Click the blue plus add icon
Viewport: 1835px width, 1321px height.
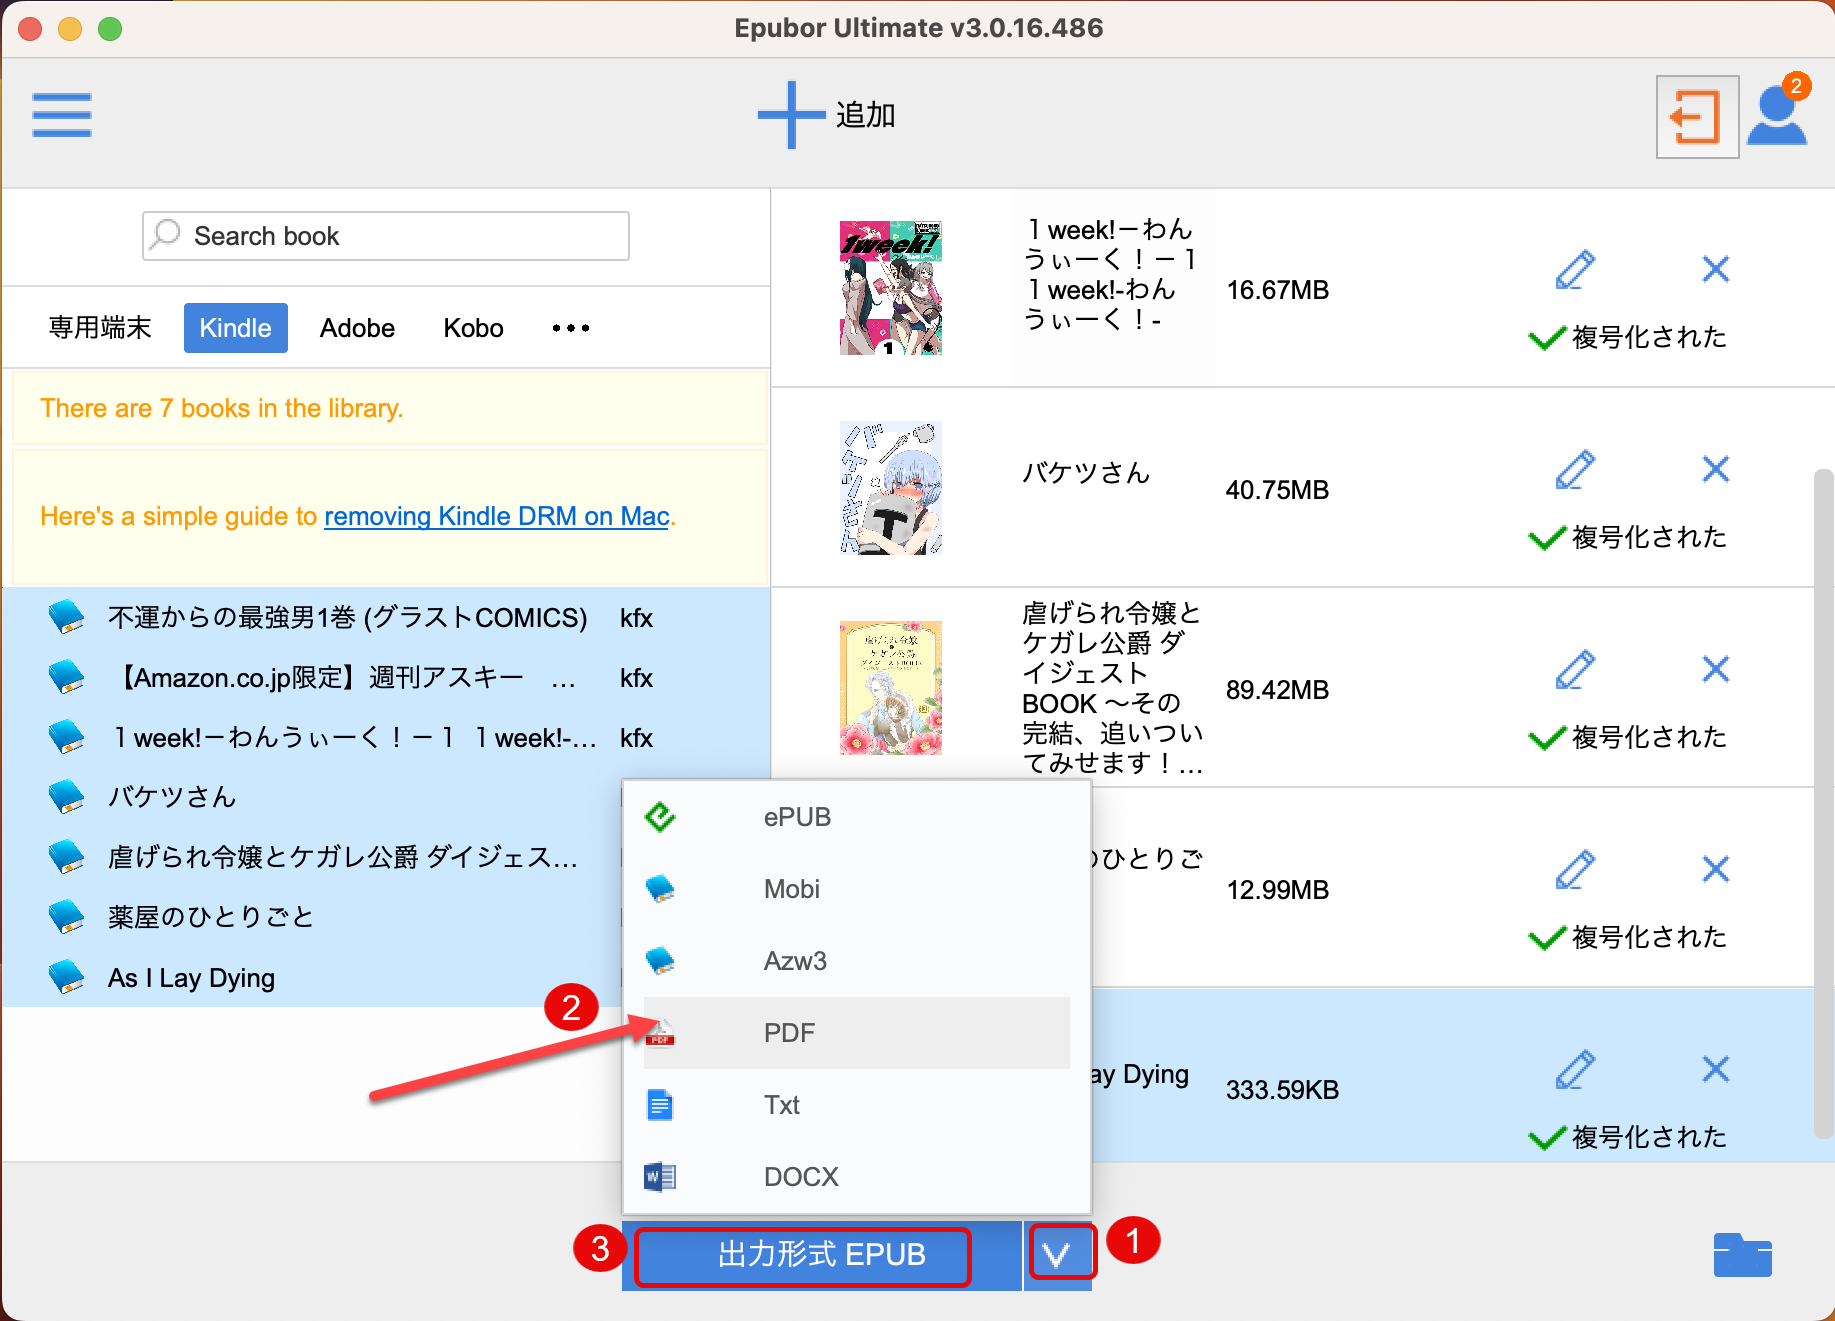point(791,115)
